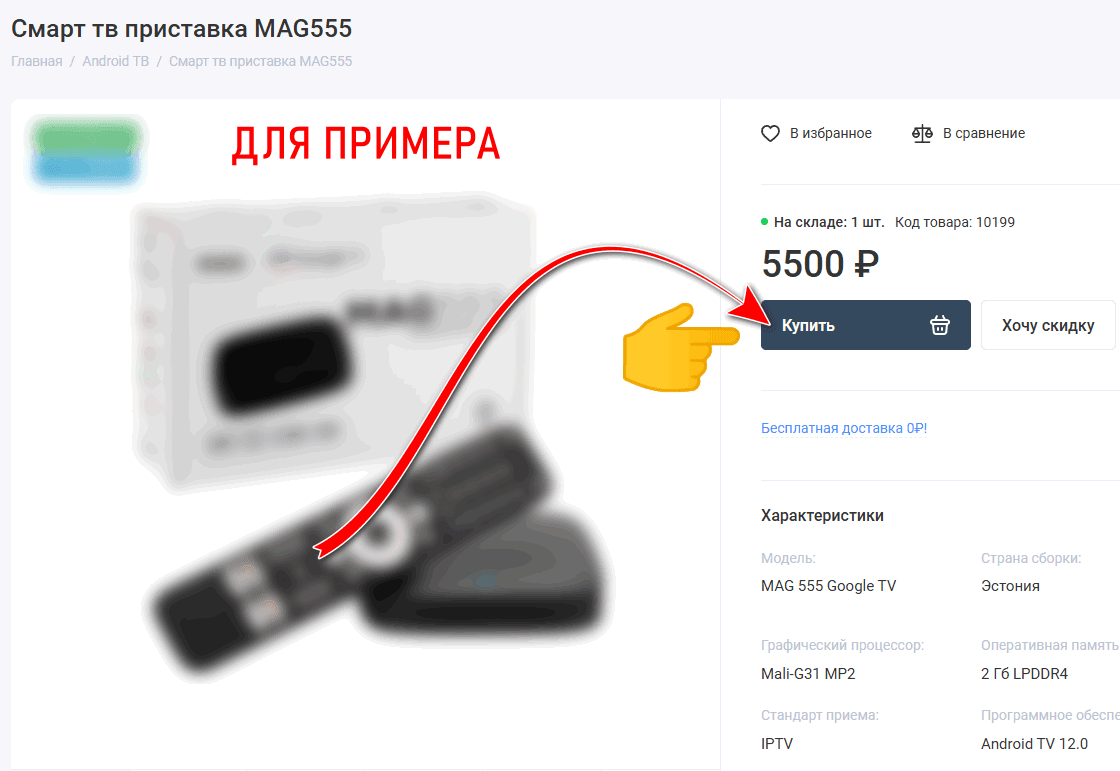Add product via Купить button
Image resolution: width=1120 pixels, height=771 pixels.
coord(865,325)
